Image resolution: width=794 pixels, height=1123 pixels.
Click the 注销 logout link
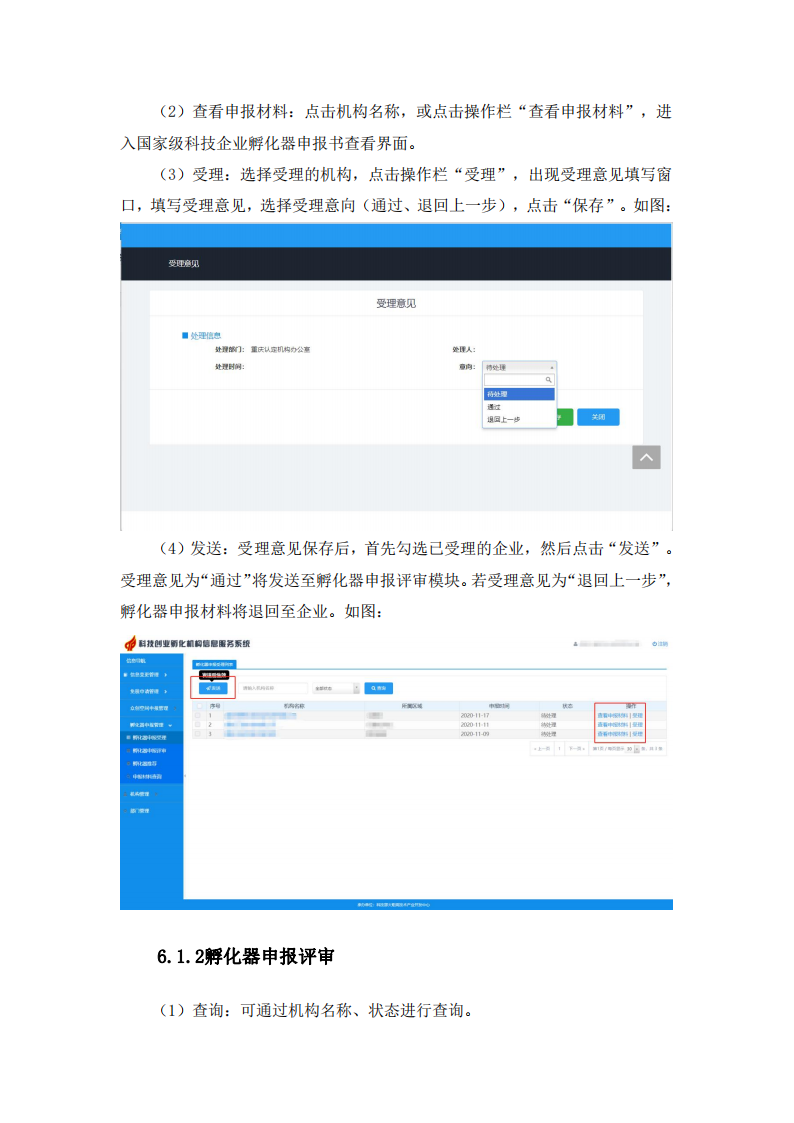[660, 644]
